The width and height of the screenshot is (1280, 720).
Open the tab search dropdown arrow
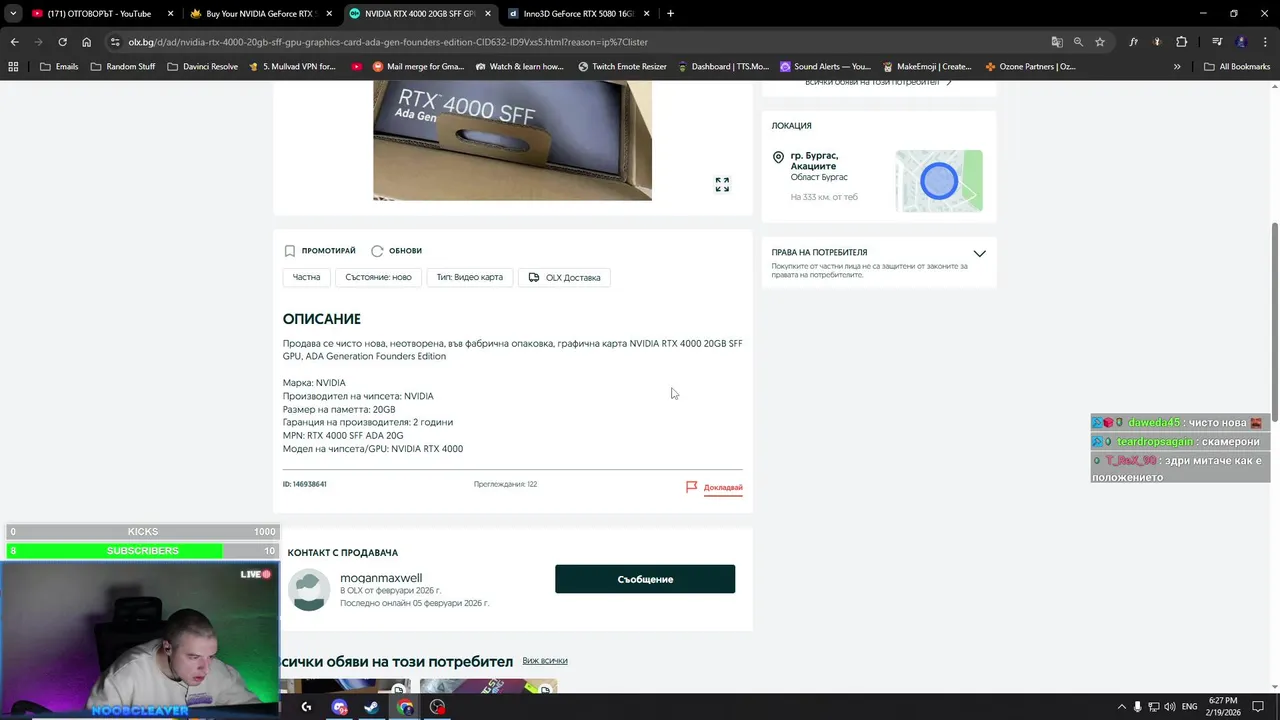pyautogui.click(x=13, y=14)
